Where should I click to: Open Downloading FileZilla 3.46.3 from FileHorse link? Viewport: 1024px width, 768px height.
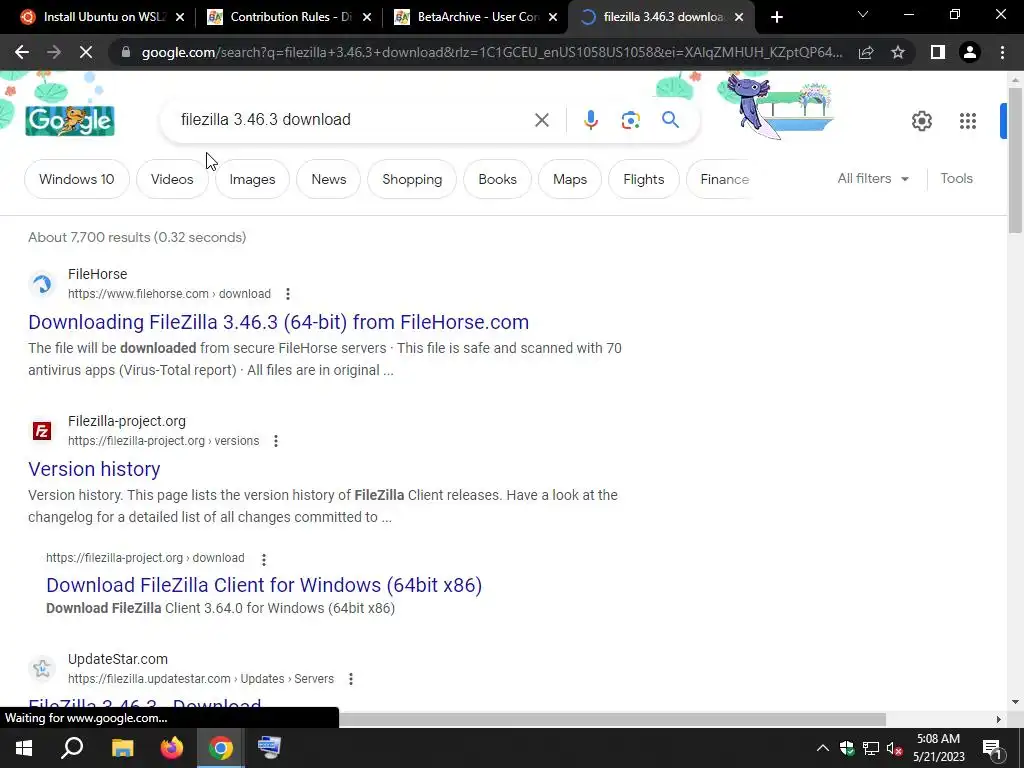[x=278, y=322]
